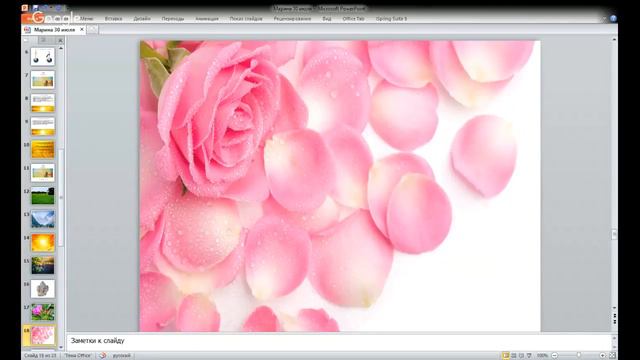Open the Рецензирование tab
The image size is (640, 360).
coord(292,19)
